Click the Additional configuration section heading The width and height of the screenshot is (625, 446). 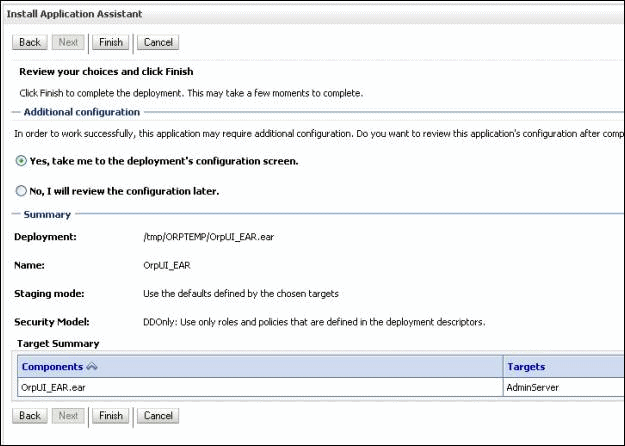pyautogui.click(x=82, y=112)
